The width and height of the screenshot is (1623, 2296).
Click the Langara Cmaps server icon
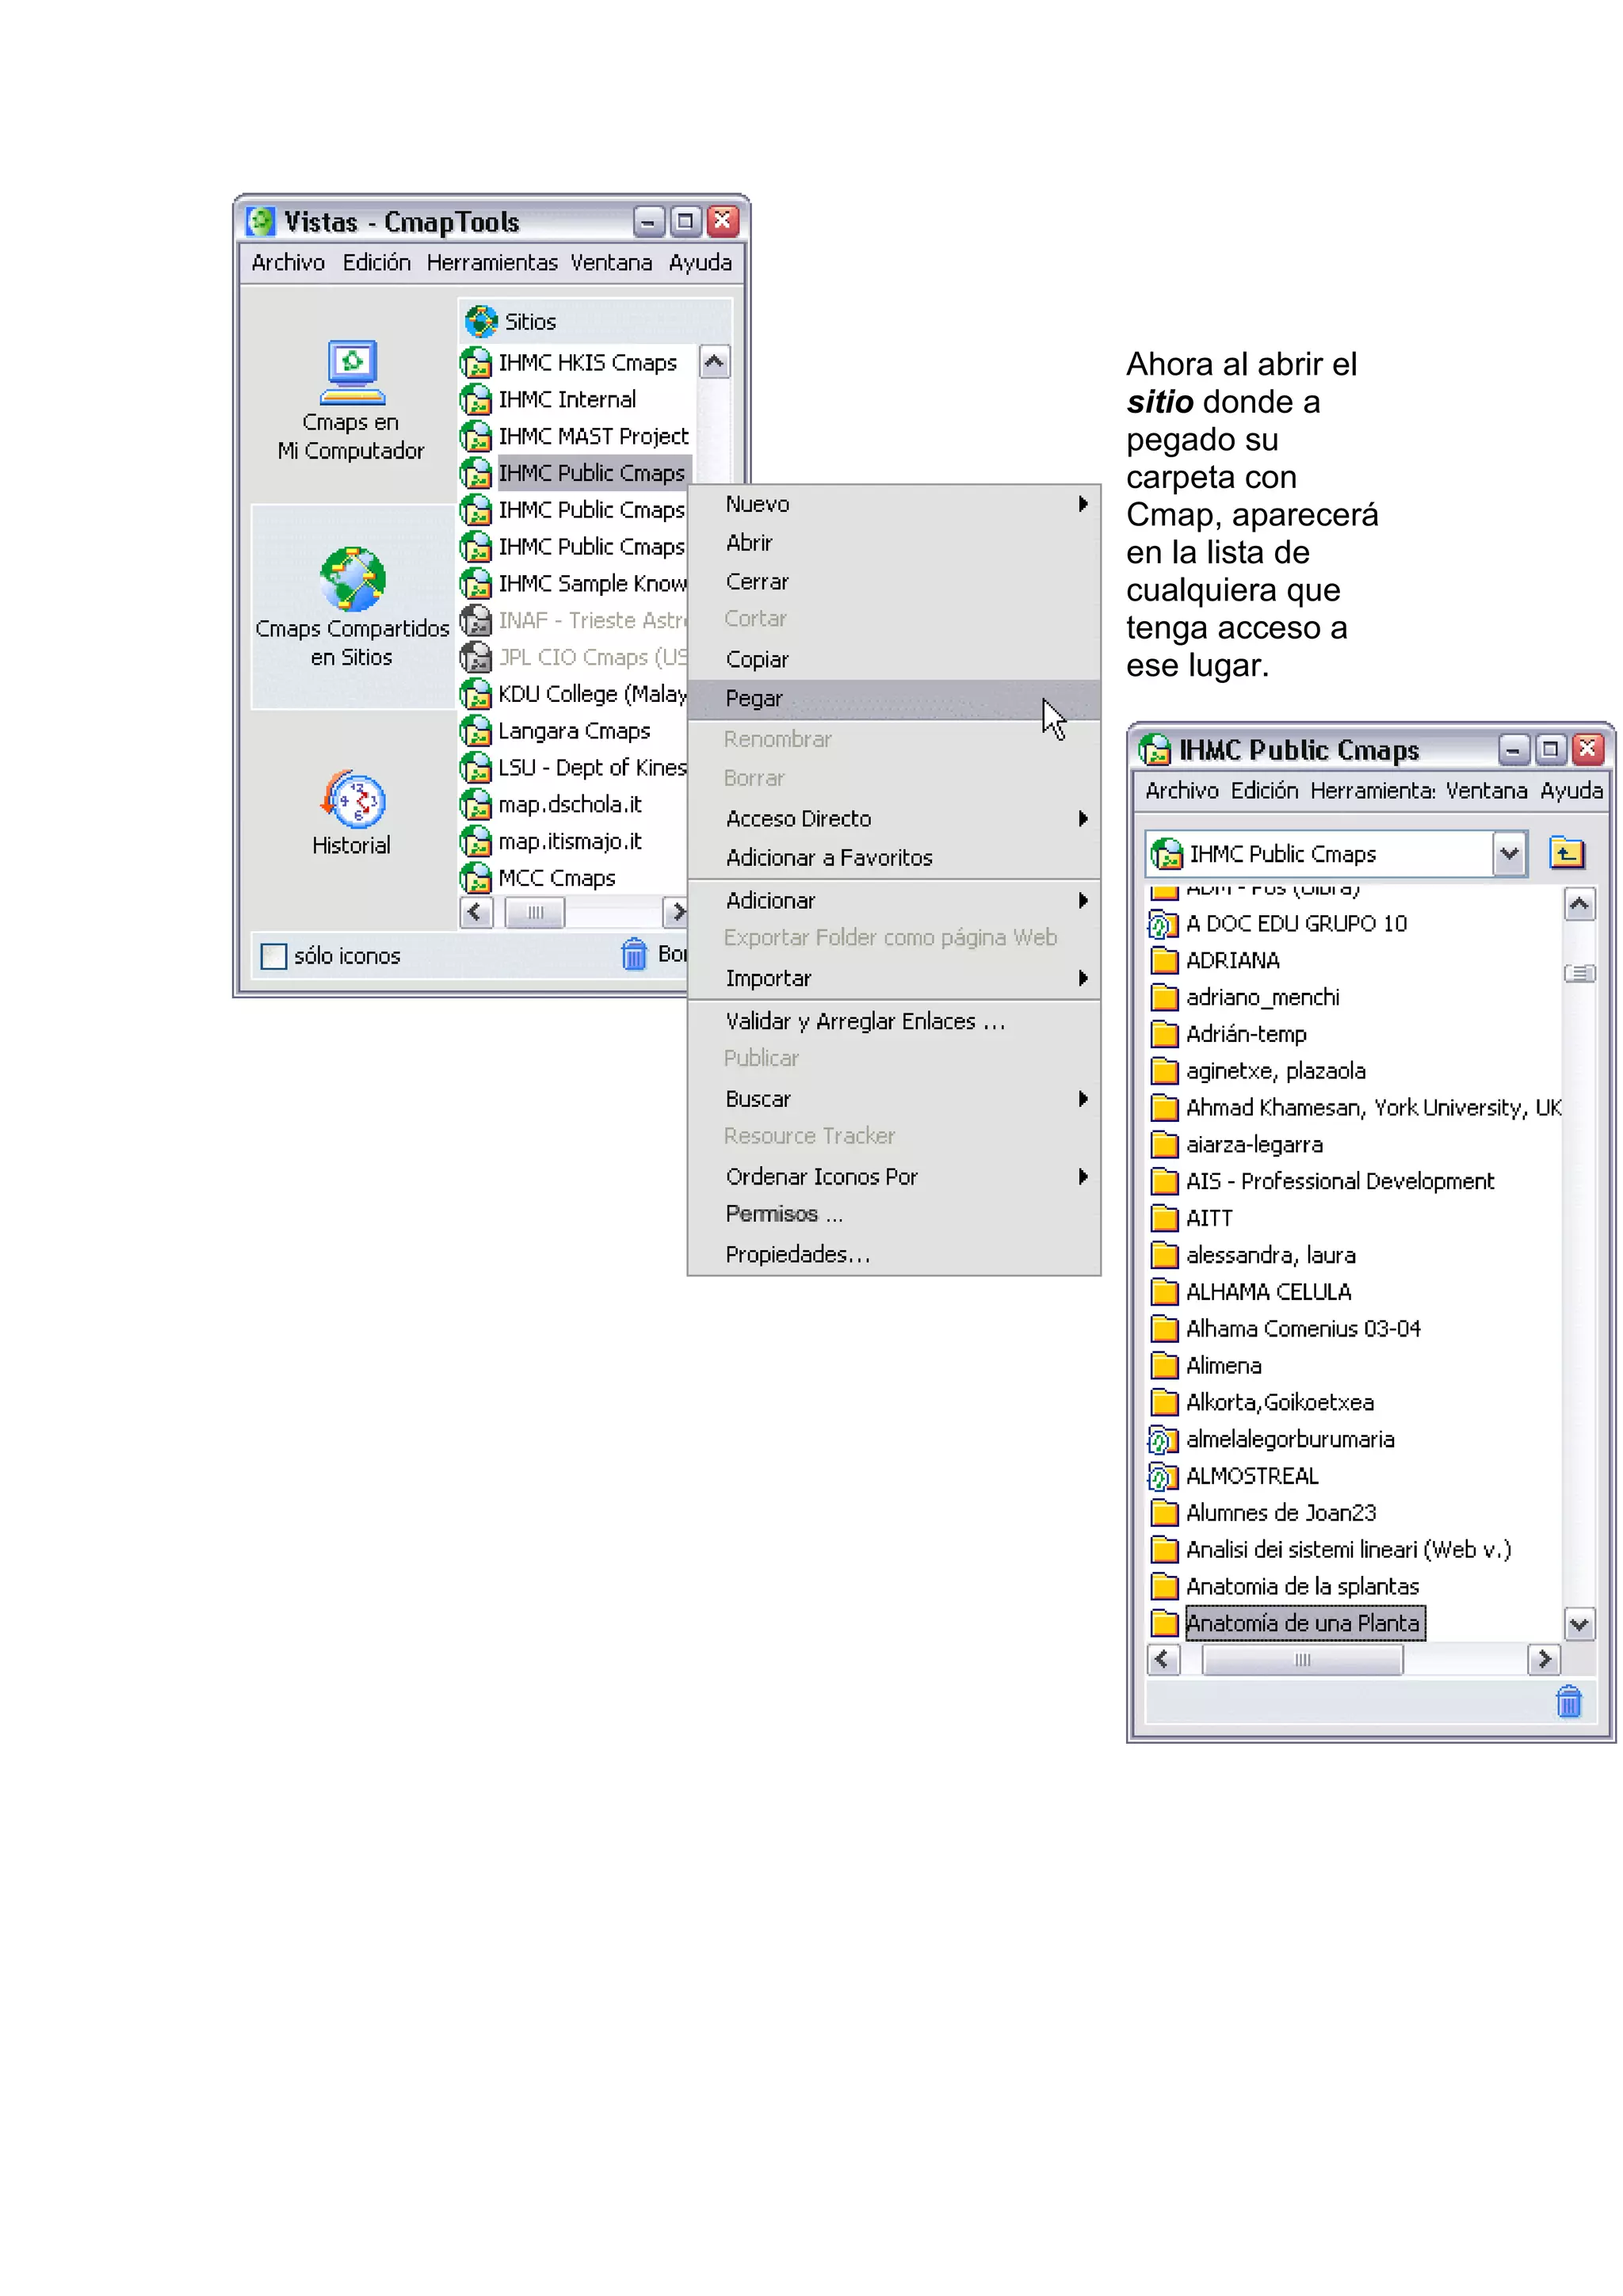(476, 731)
